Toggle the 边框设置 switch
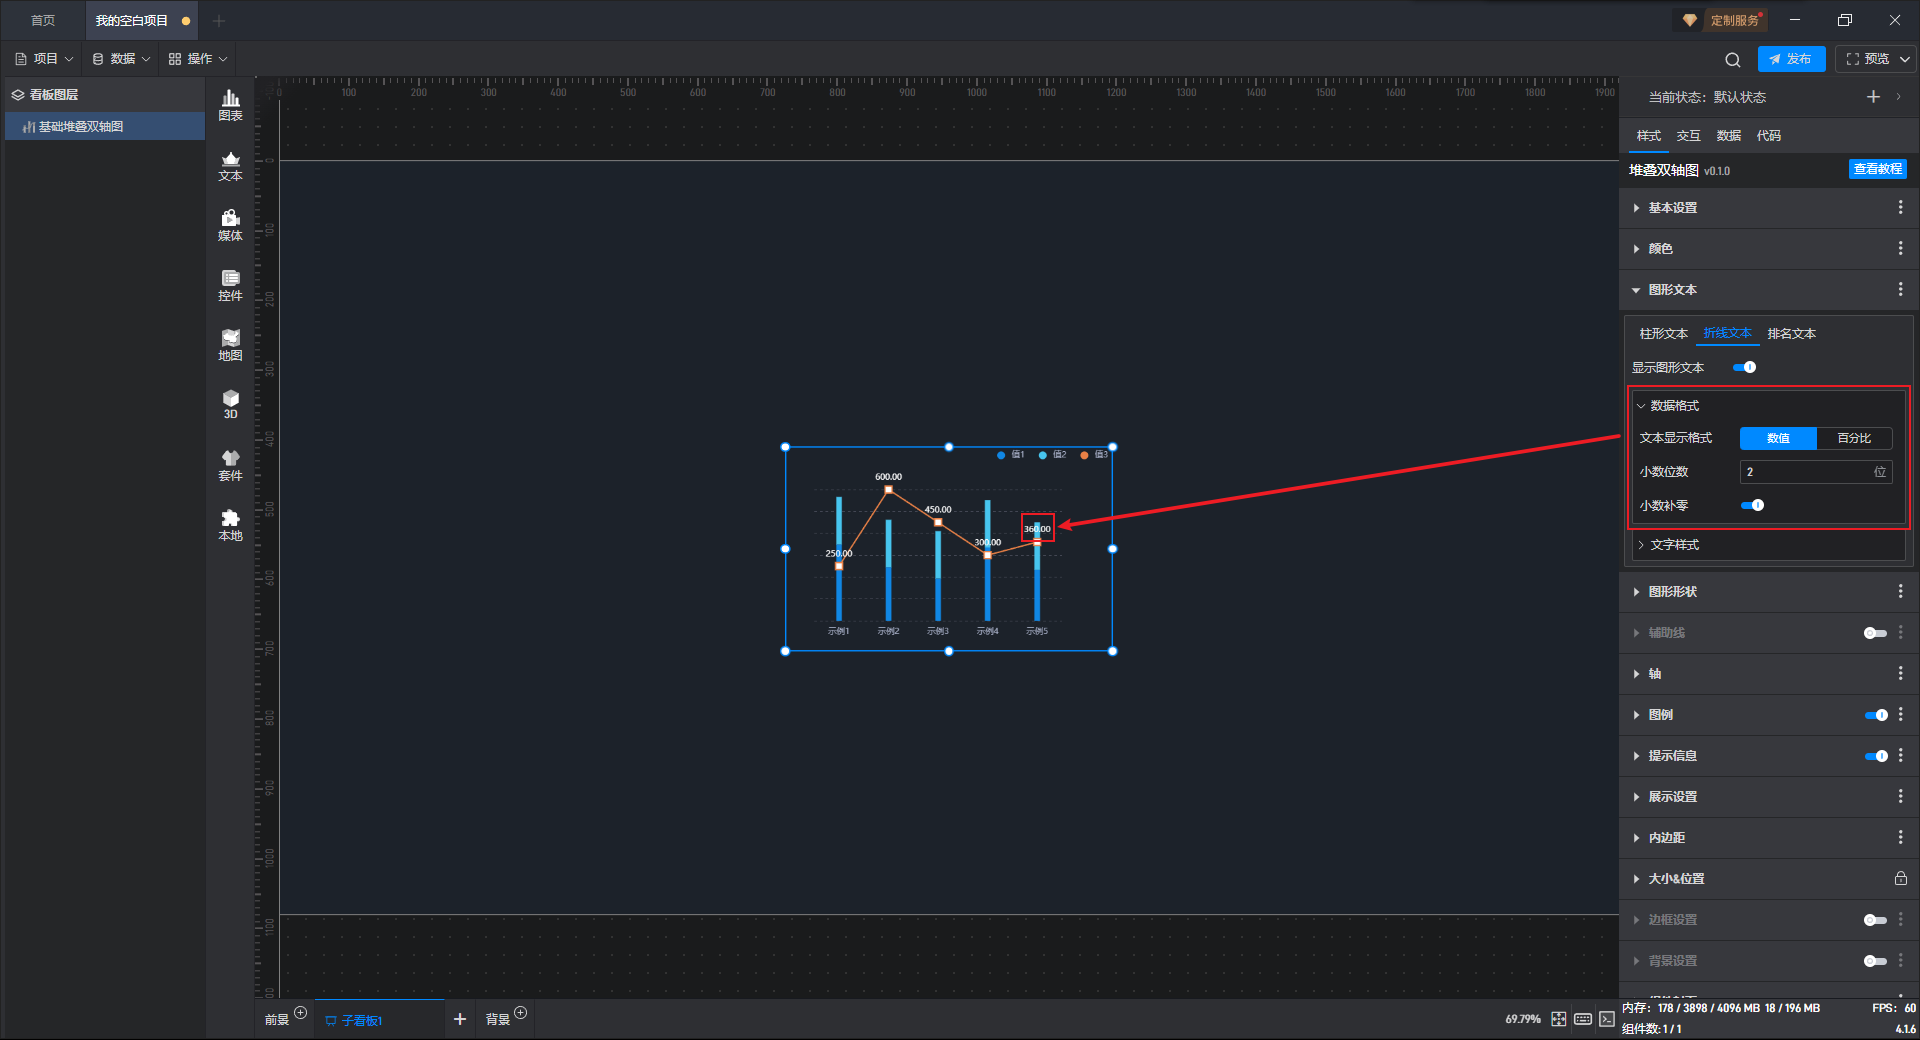The width and height of the screenshot is (1920, 1040). [x=1875, y=920]
